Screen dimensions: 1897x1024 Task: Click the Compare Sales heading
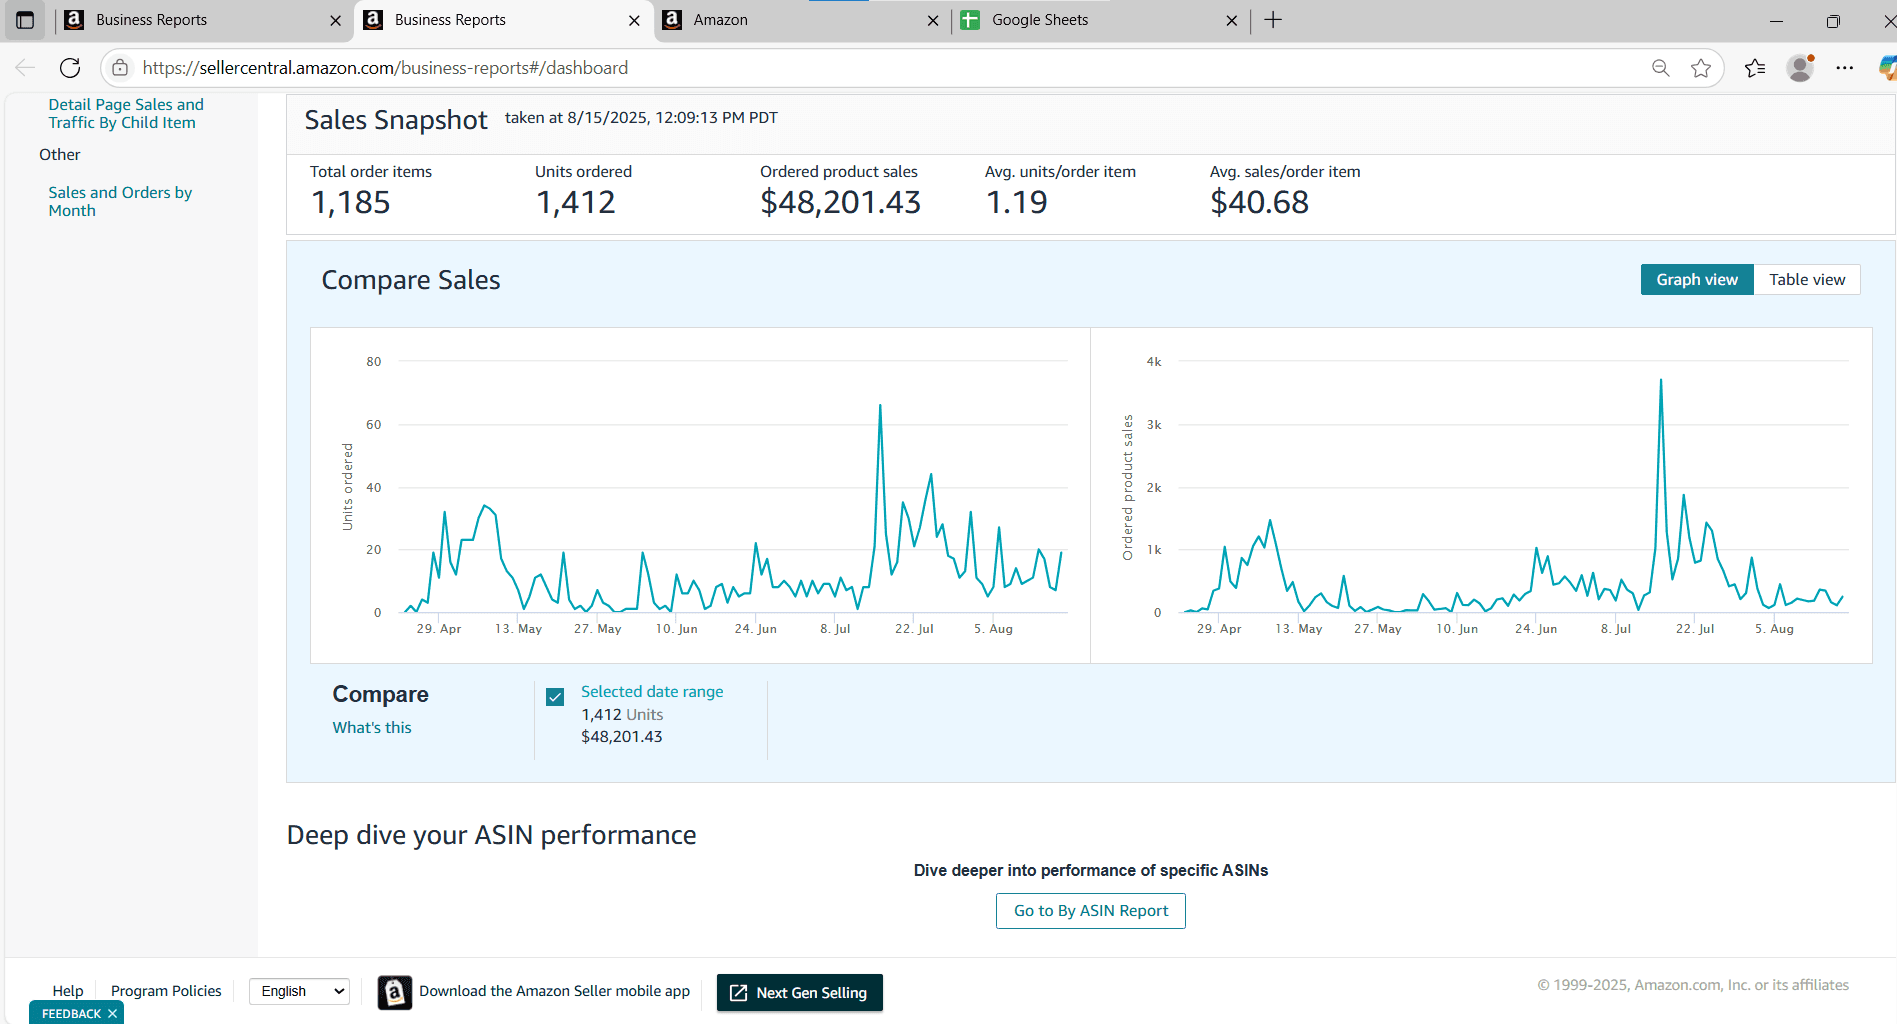pos(411,280)
